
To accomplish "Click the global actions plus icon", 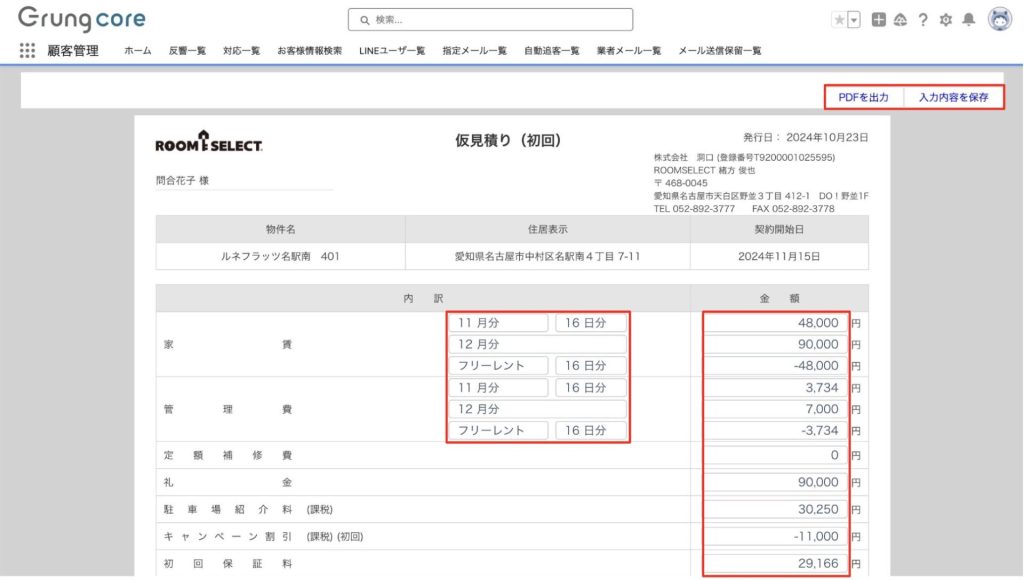I will click(878, 20).
